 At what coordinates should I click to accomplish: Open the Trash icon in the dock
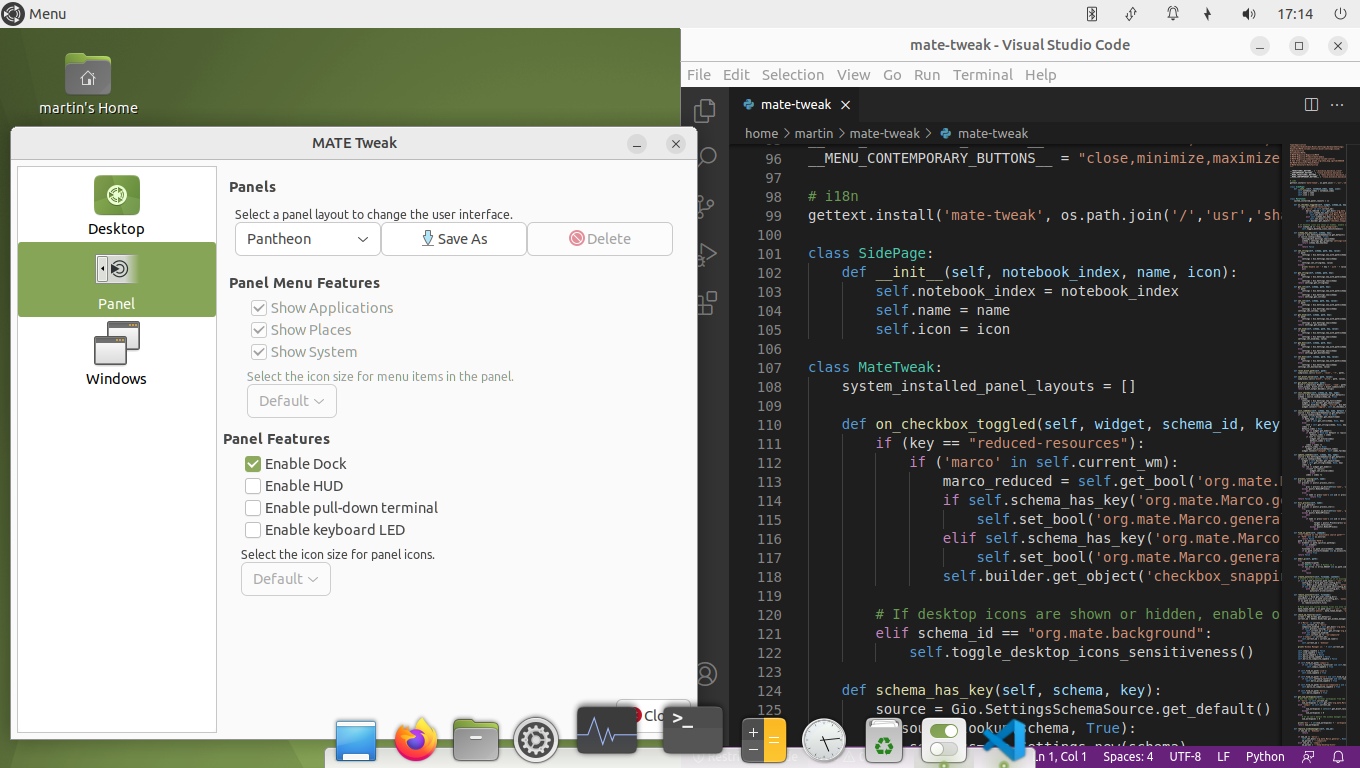(x=884, y=741)
